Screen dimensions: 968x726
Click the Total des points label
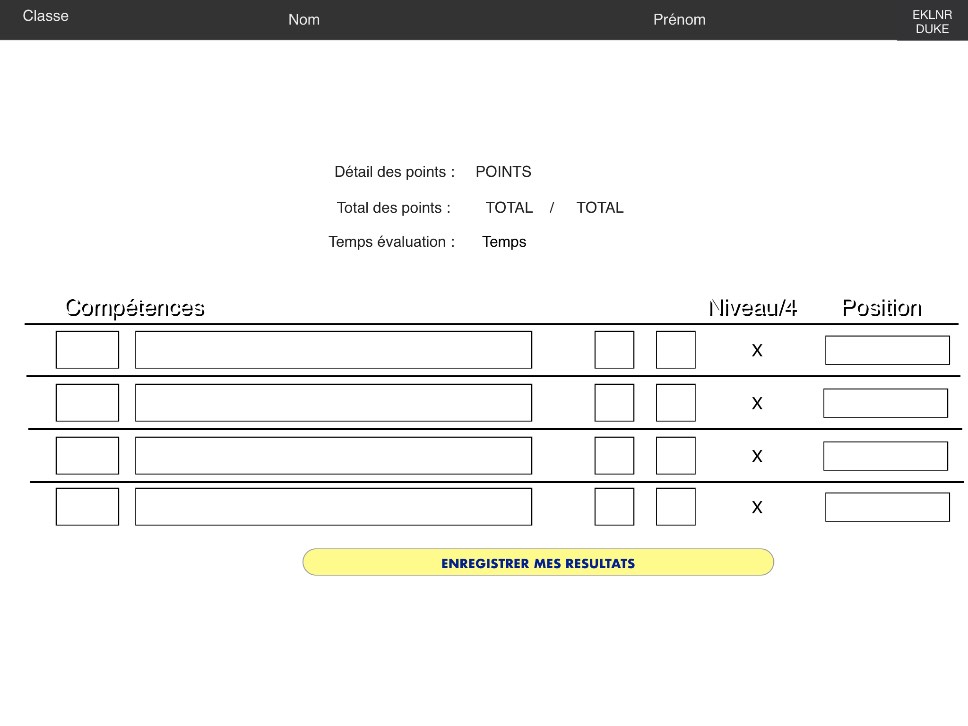[x=393, y=207]
